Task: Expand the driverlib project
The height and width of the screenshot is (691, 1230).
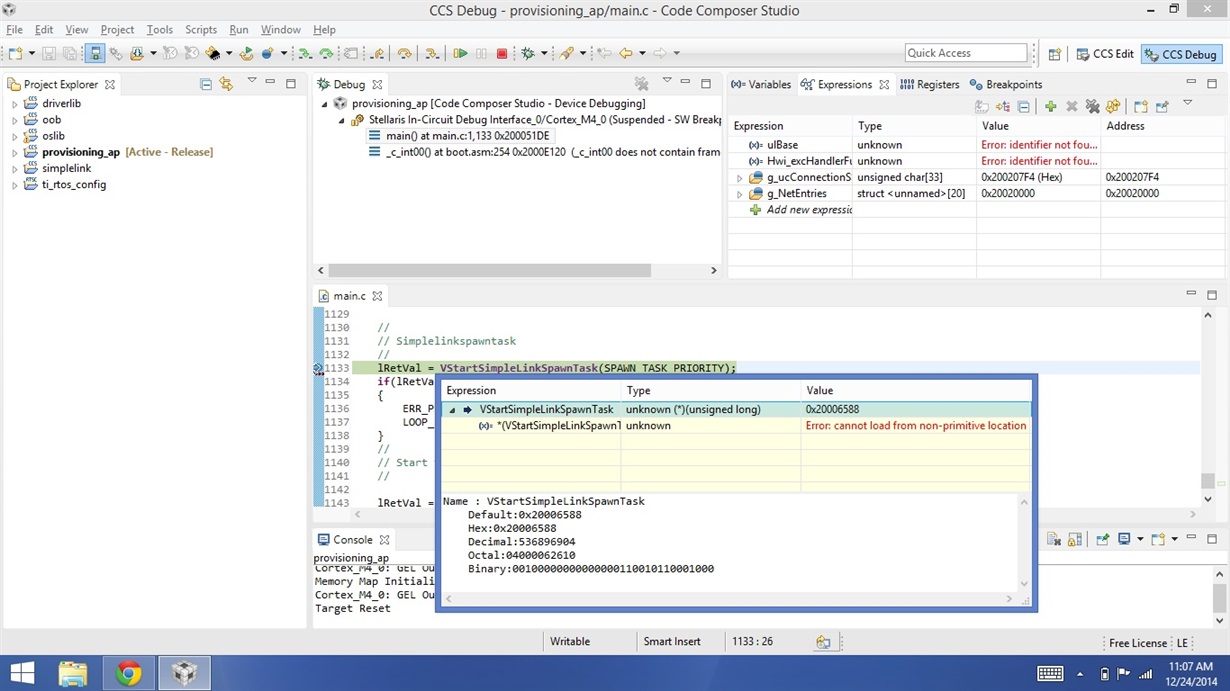Action: coord(14,103)
